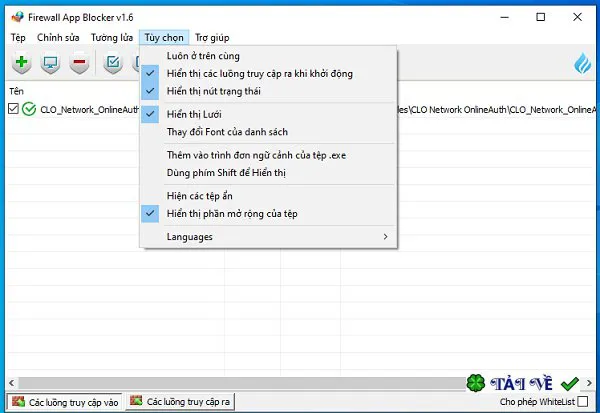
Task: Expand the Languages submenu
Action: click(269, 237)
